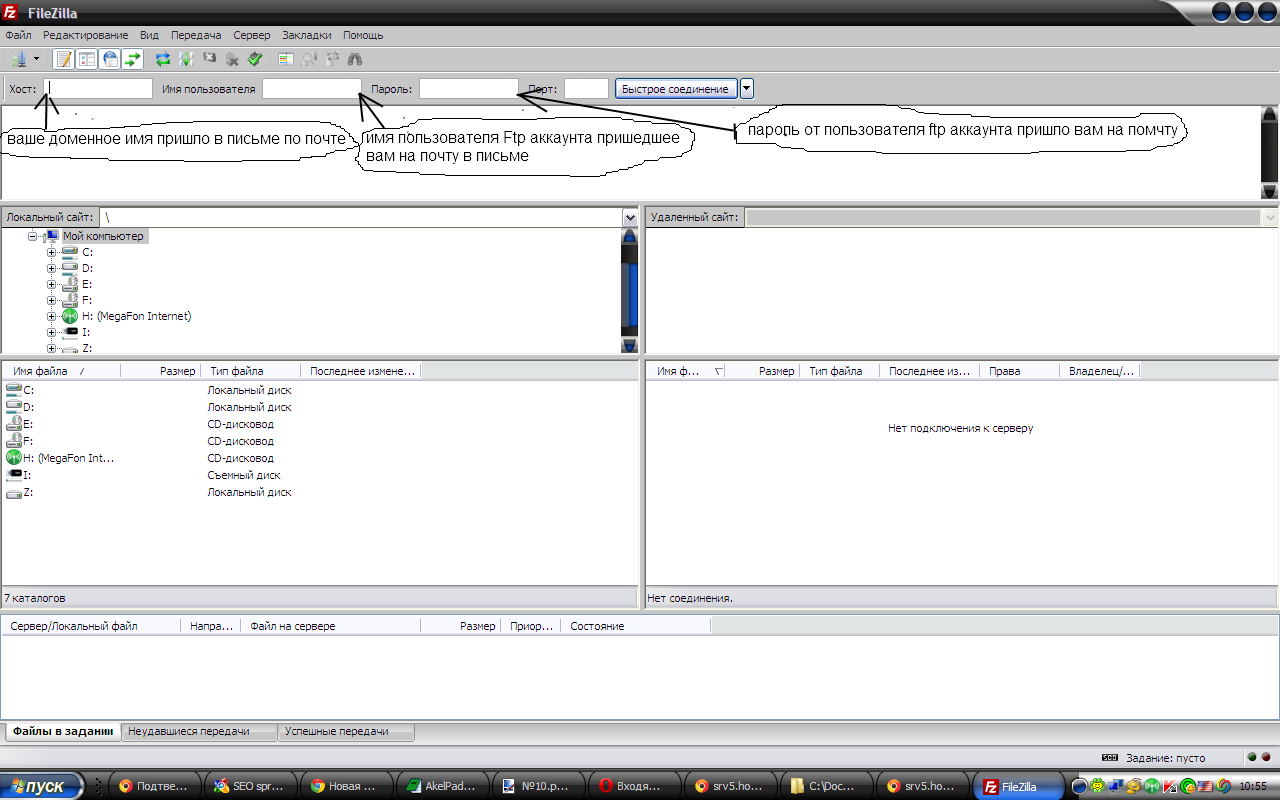Viewport: 1280px width, 800px height.
Task: Click local tree scrollbar down arrow
Action: click(x=630, y=345)
